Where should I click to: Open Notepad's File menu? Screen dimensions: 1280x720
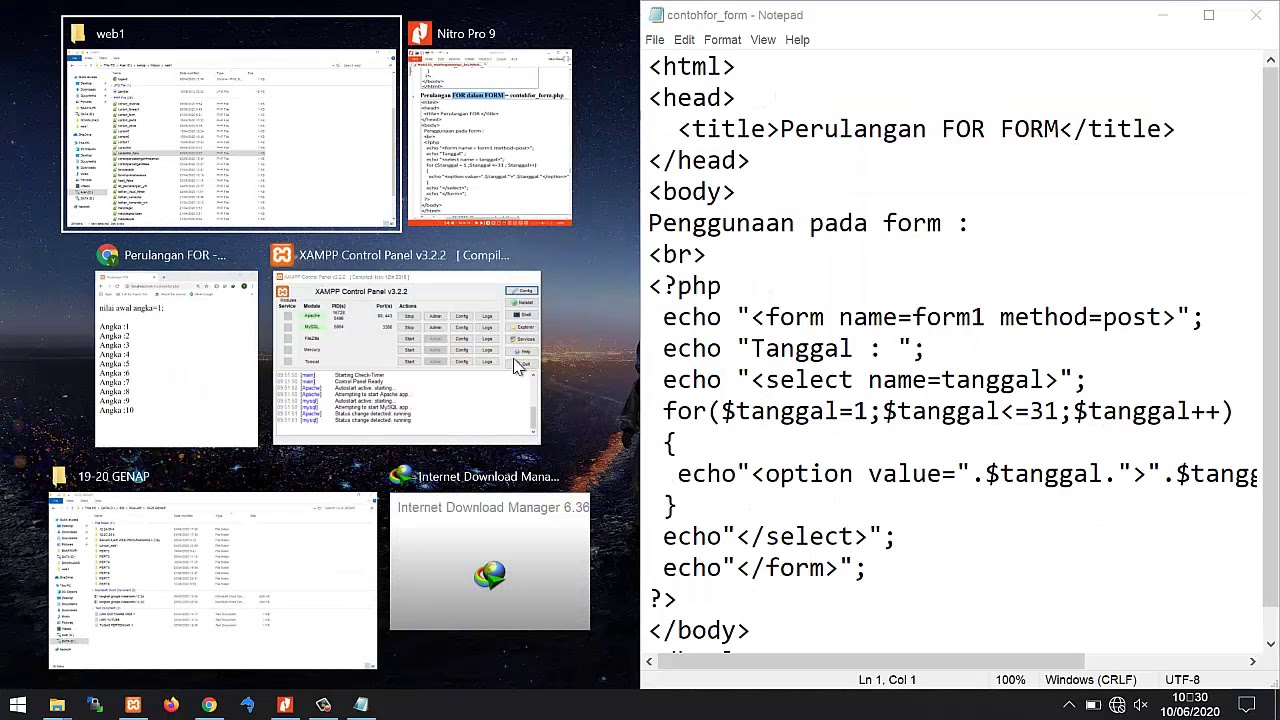pos(655,40)
